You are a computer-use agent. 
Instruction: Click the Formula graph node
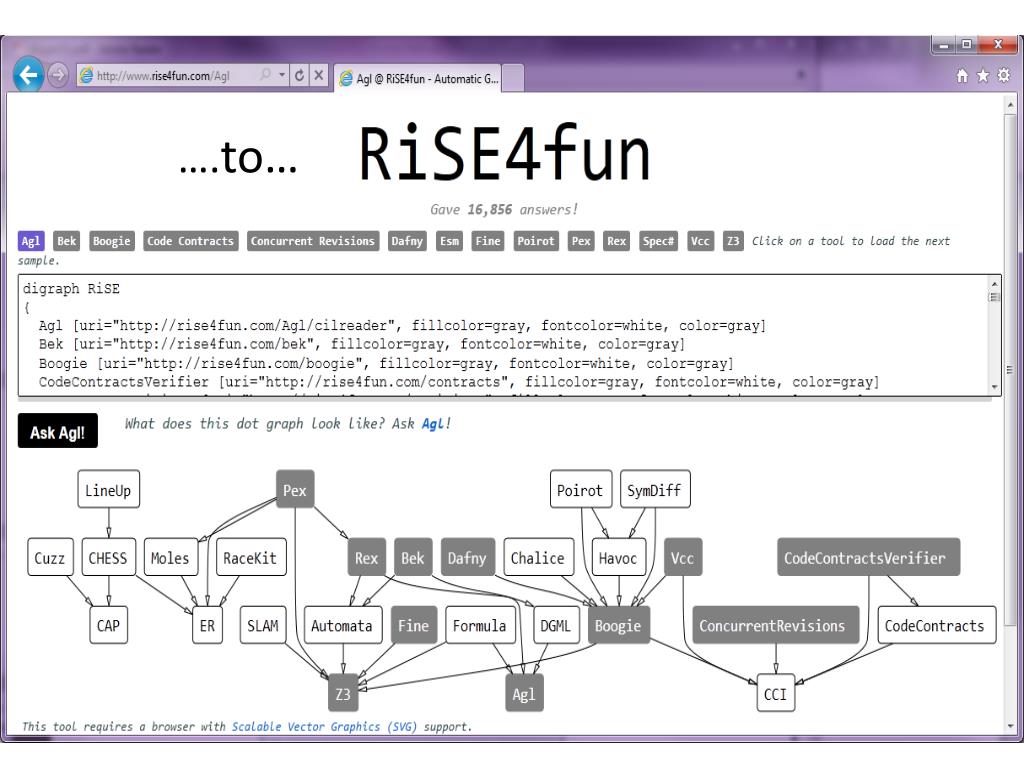[x=481, y=625]
